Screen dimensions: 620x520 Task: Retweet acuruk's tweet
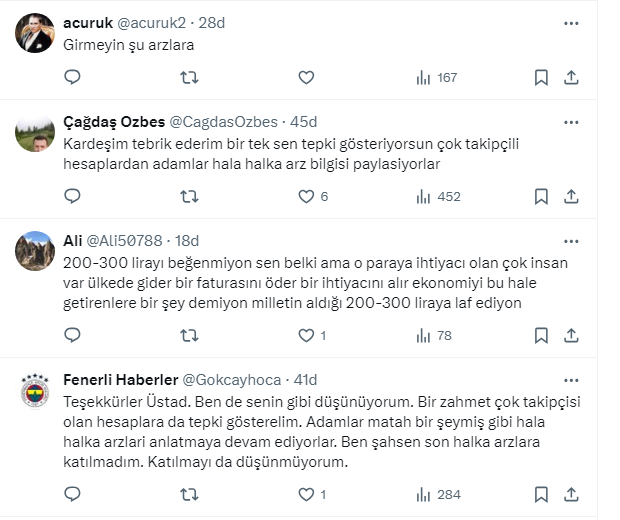[x=189, y=78]
